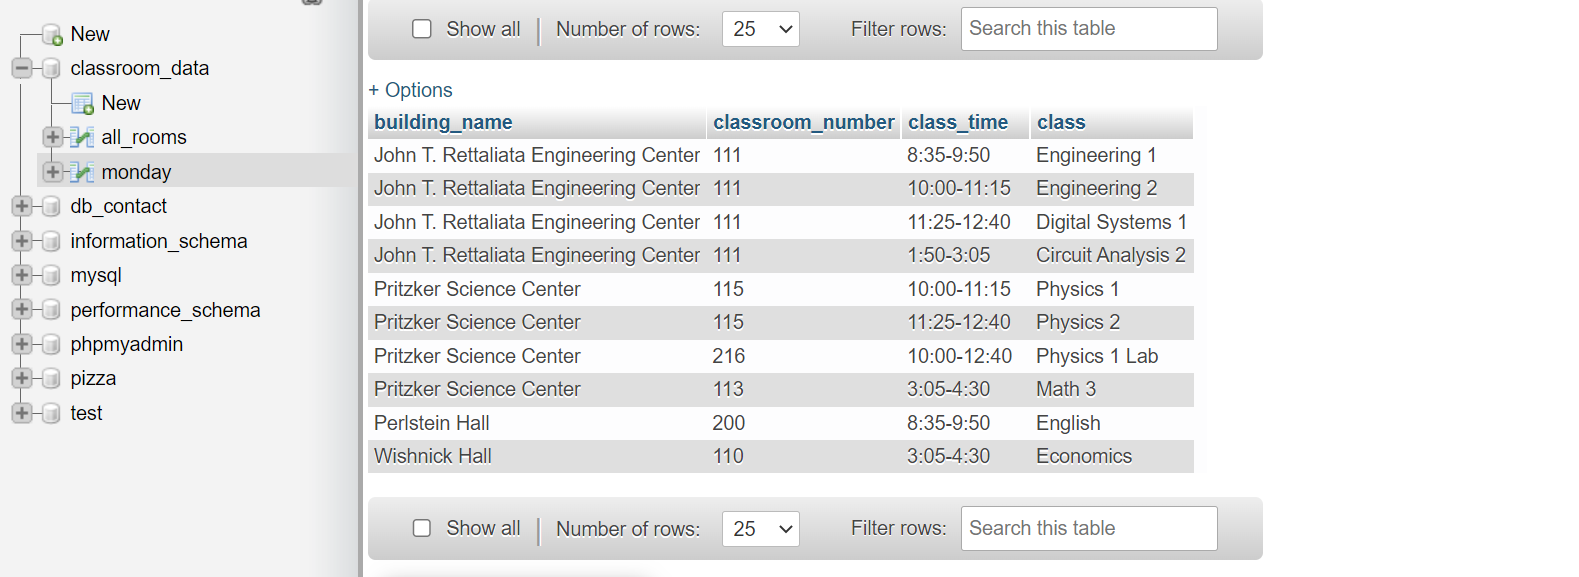The width and height of the screenshot is (1579, 577).
Task: Select the all_rooms table icon
Action: (81, 137)
